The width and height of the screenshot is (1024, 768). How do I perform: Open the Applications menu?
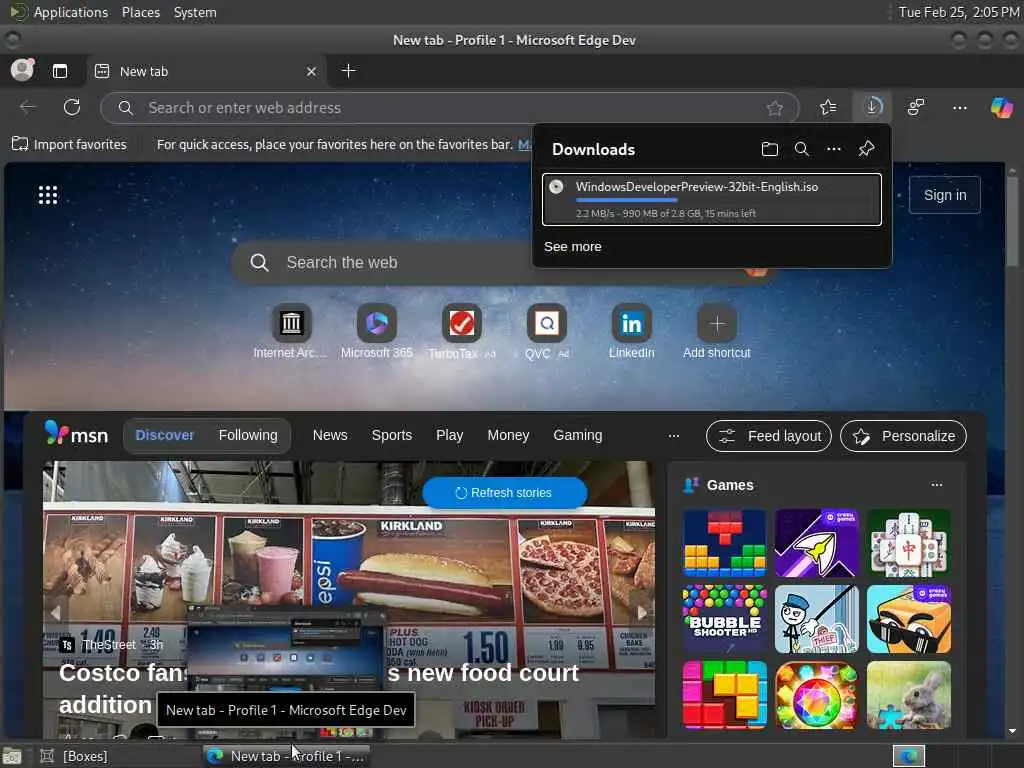[x=71, y=12]
